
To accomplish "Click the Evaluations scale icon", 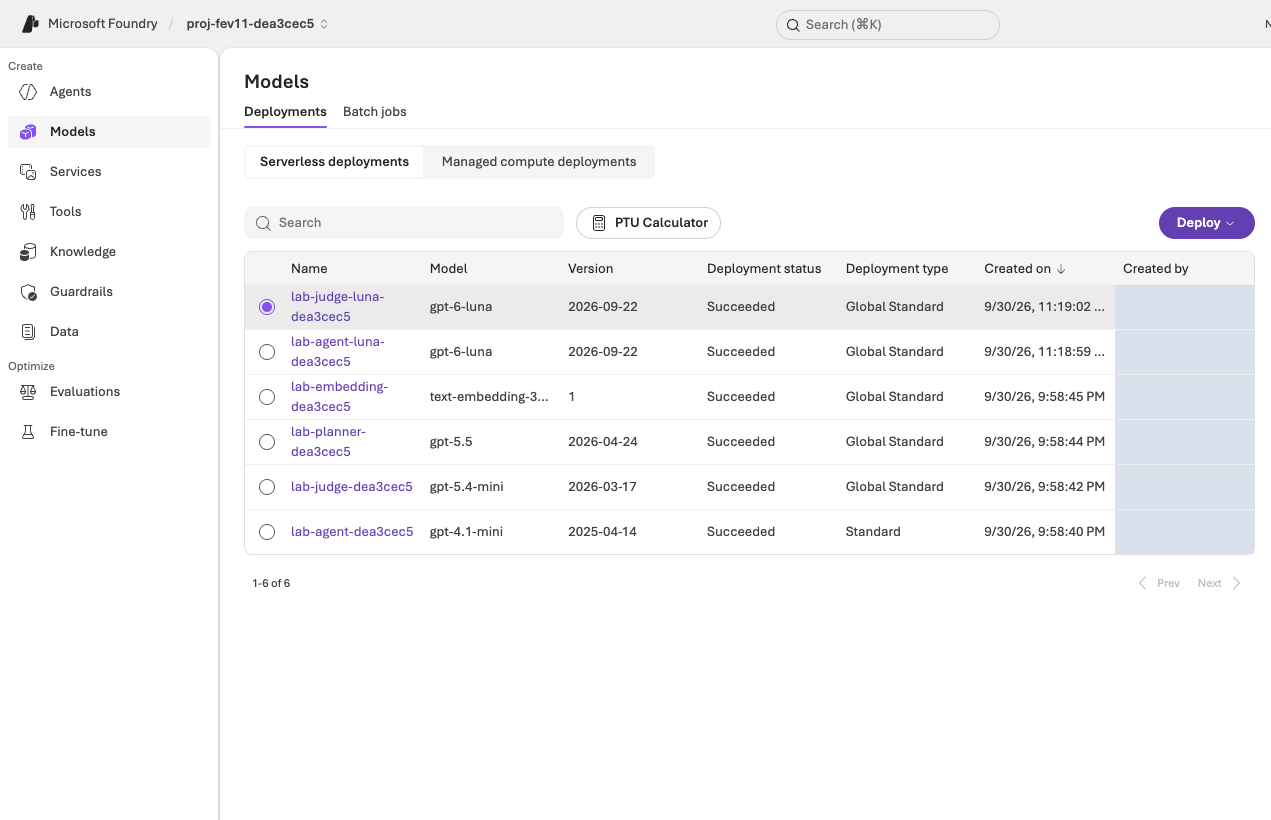I will pos(28,392).
